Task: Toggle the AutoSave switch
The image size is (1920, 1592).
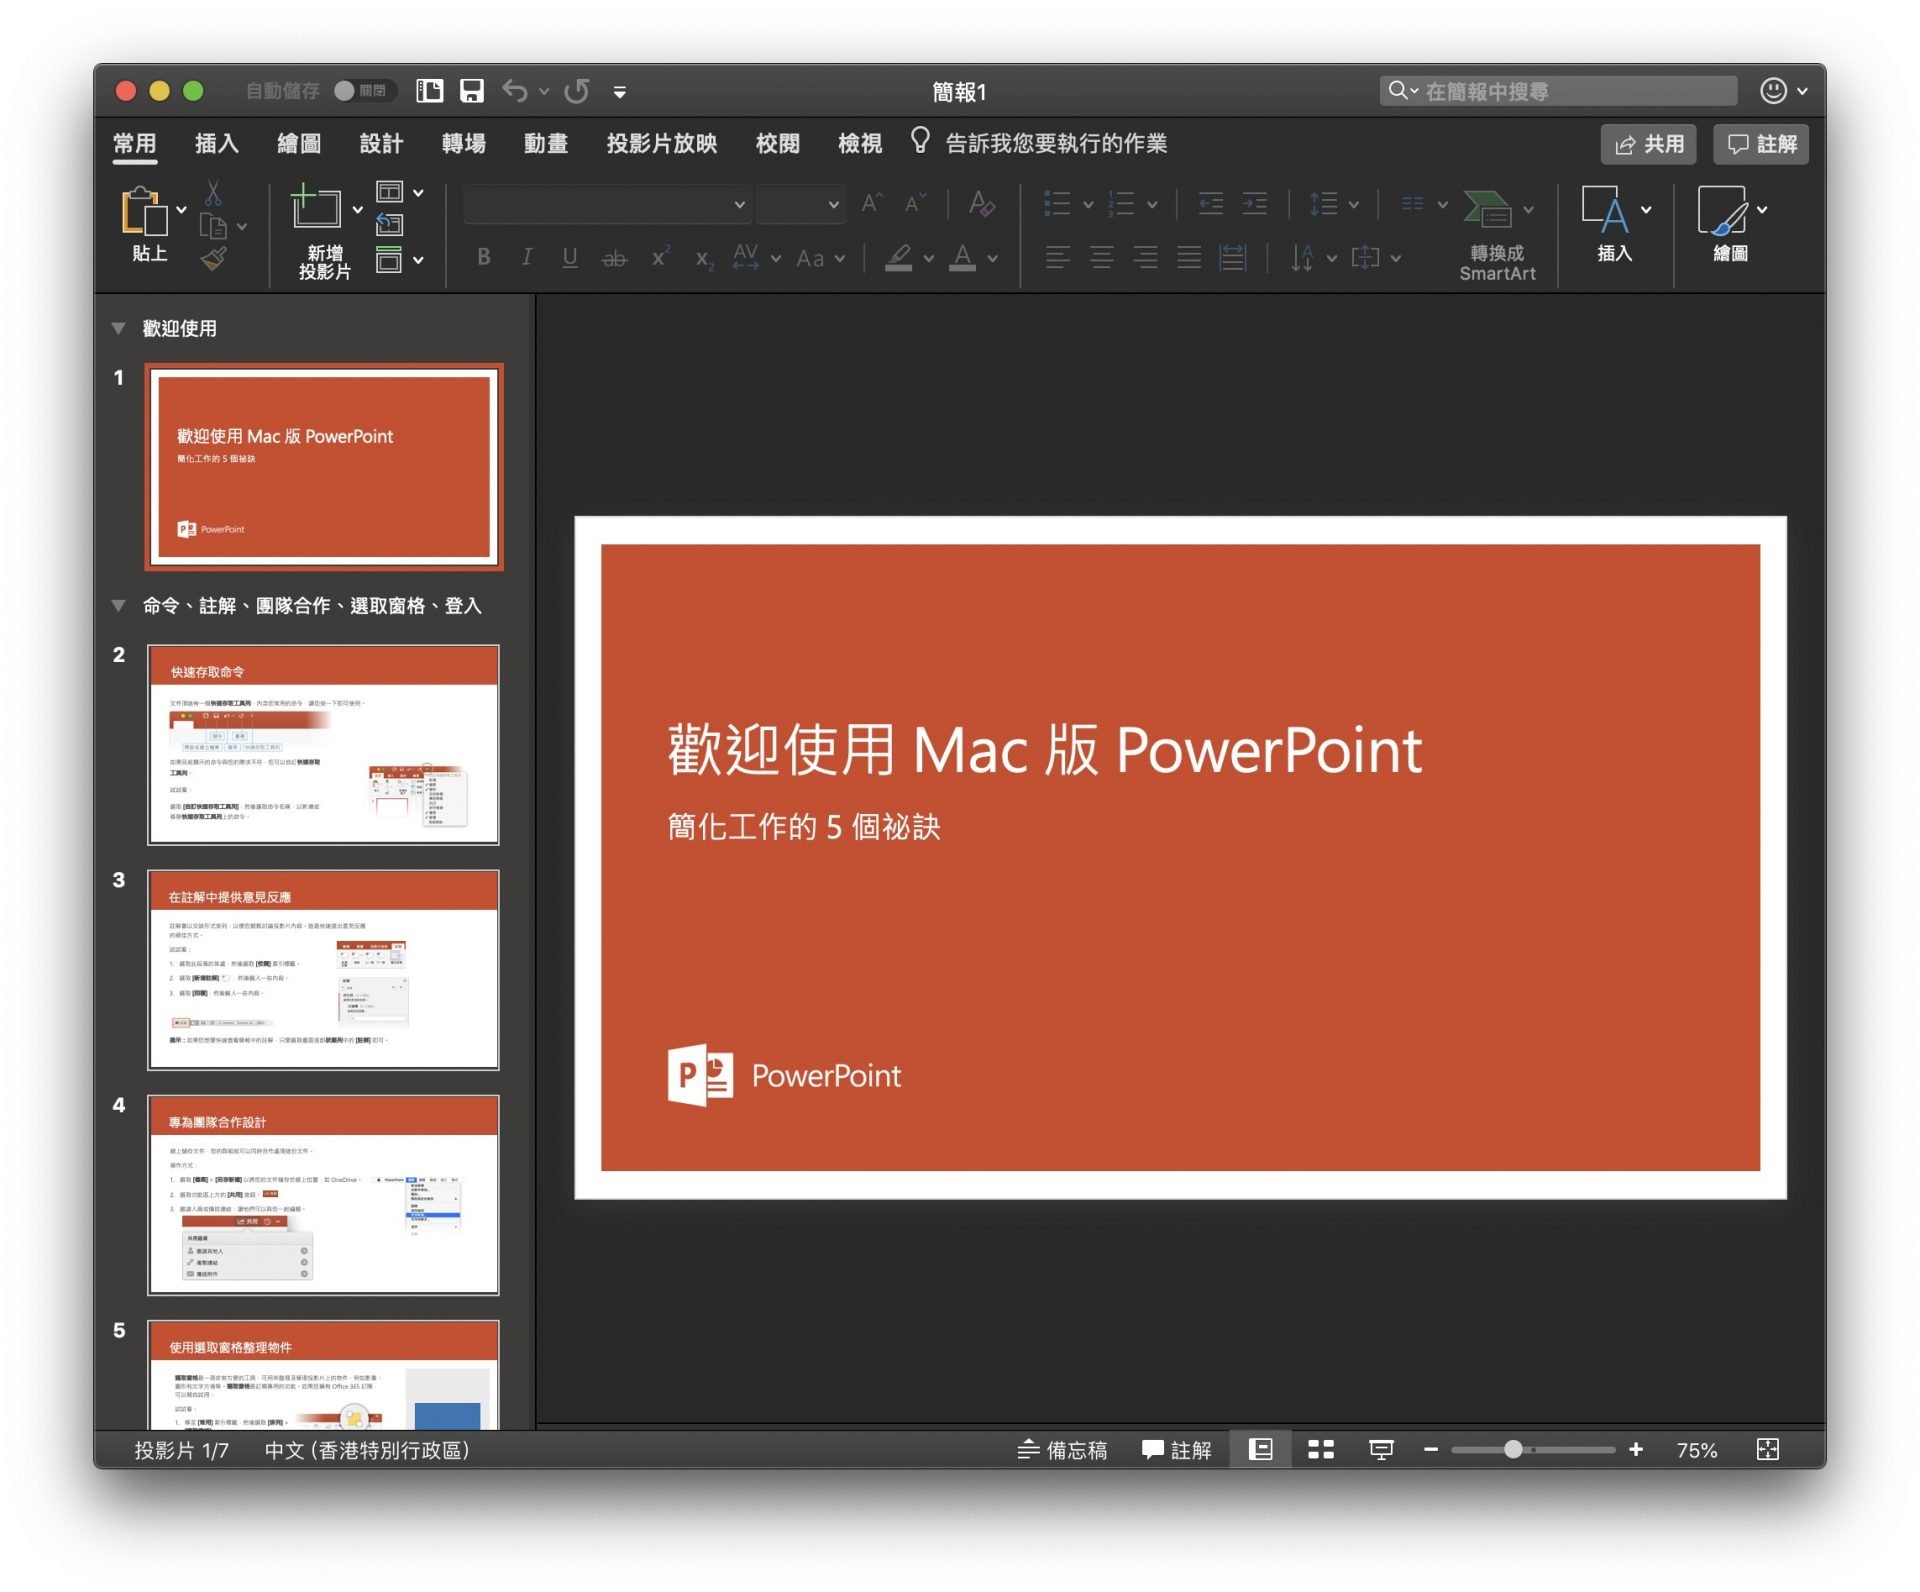Action: coord(363,91)
